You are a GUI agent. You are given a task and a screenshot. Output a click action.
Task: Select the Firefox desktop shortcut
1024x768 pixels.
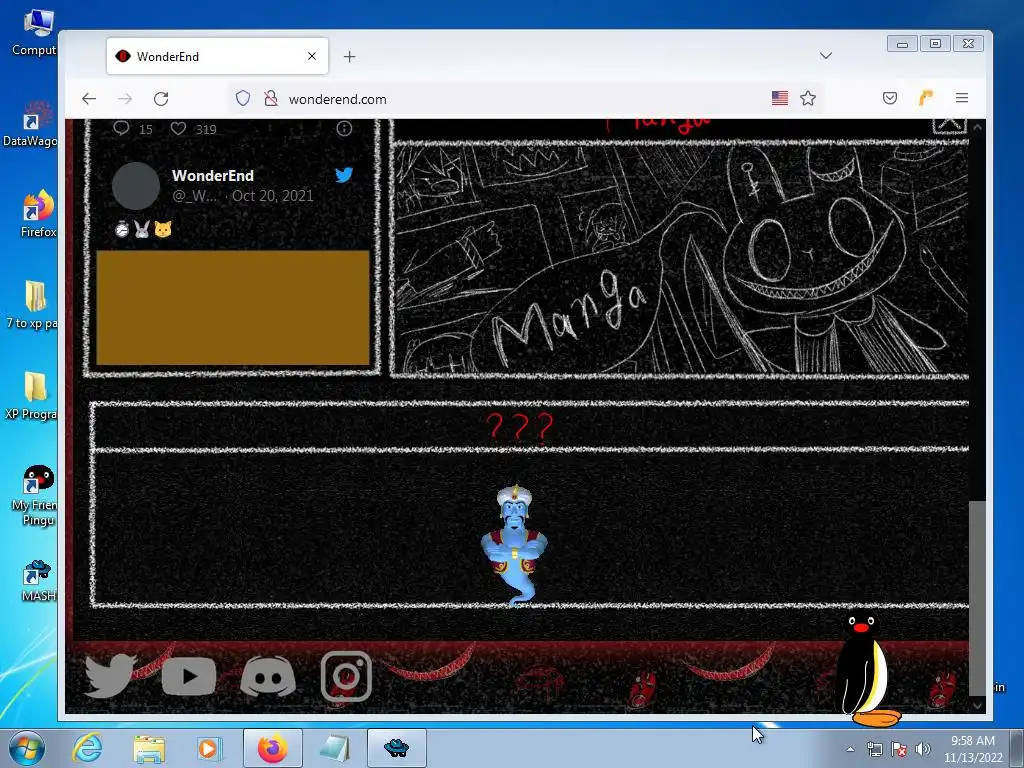37,214
